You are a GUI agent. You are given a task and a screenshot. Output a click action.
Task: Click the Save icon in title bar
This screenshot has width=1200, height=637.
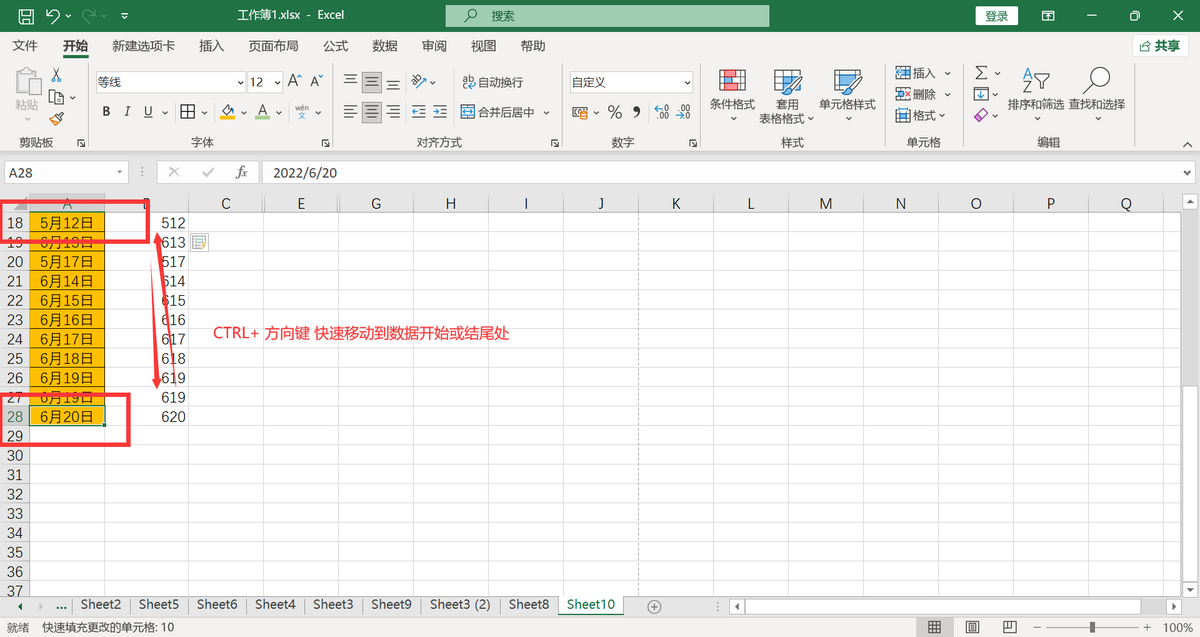[x=26, y=16]
